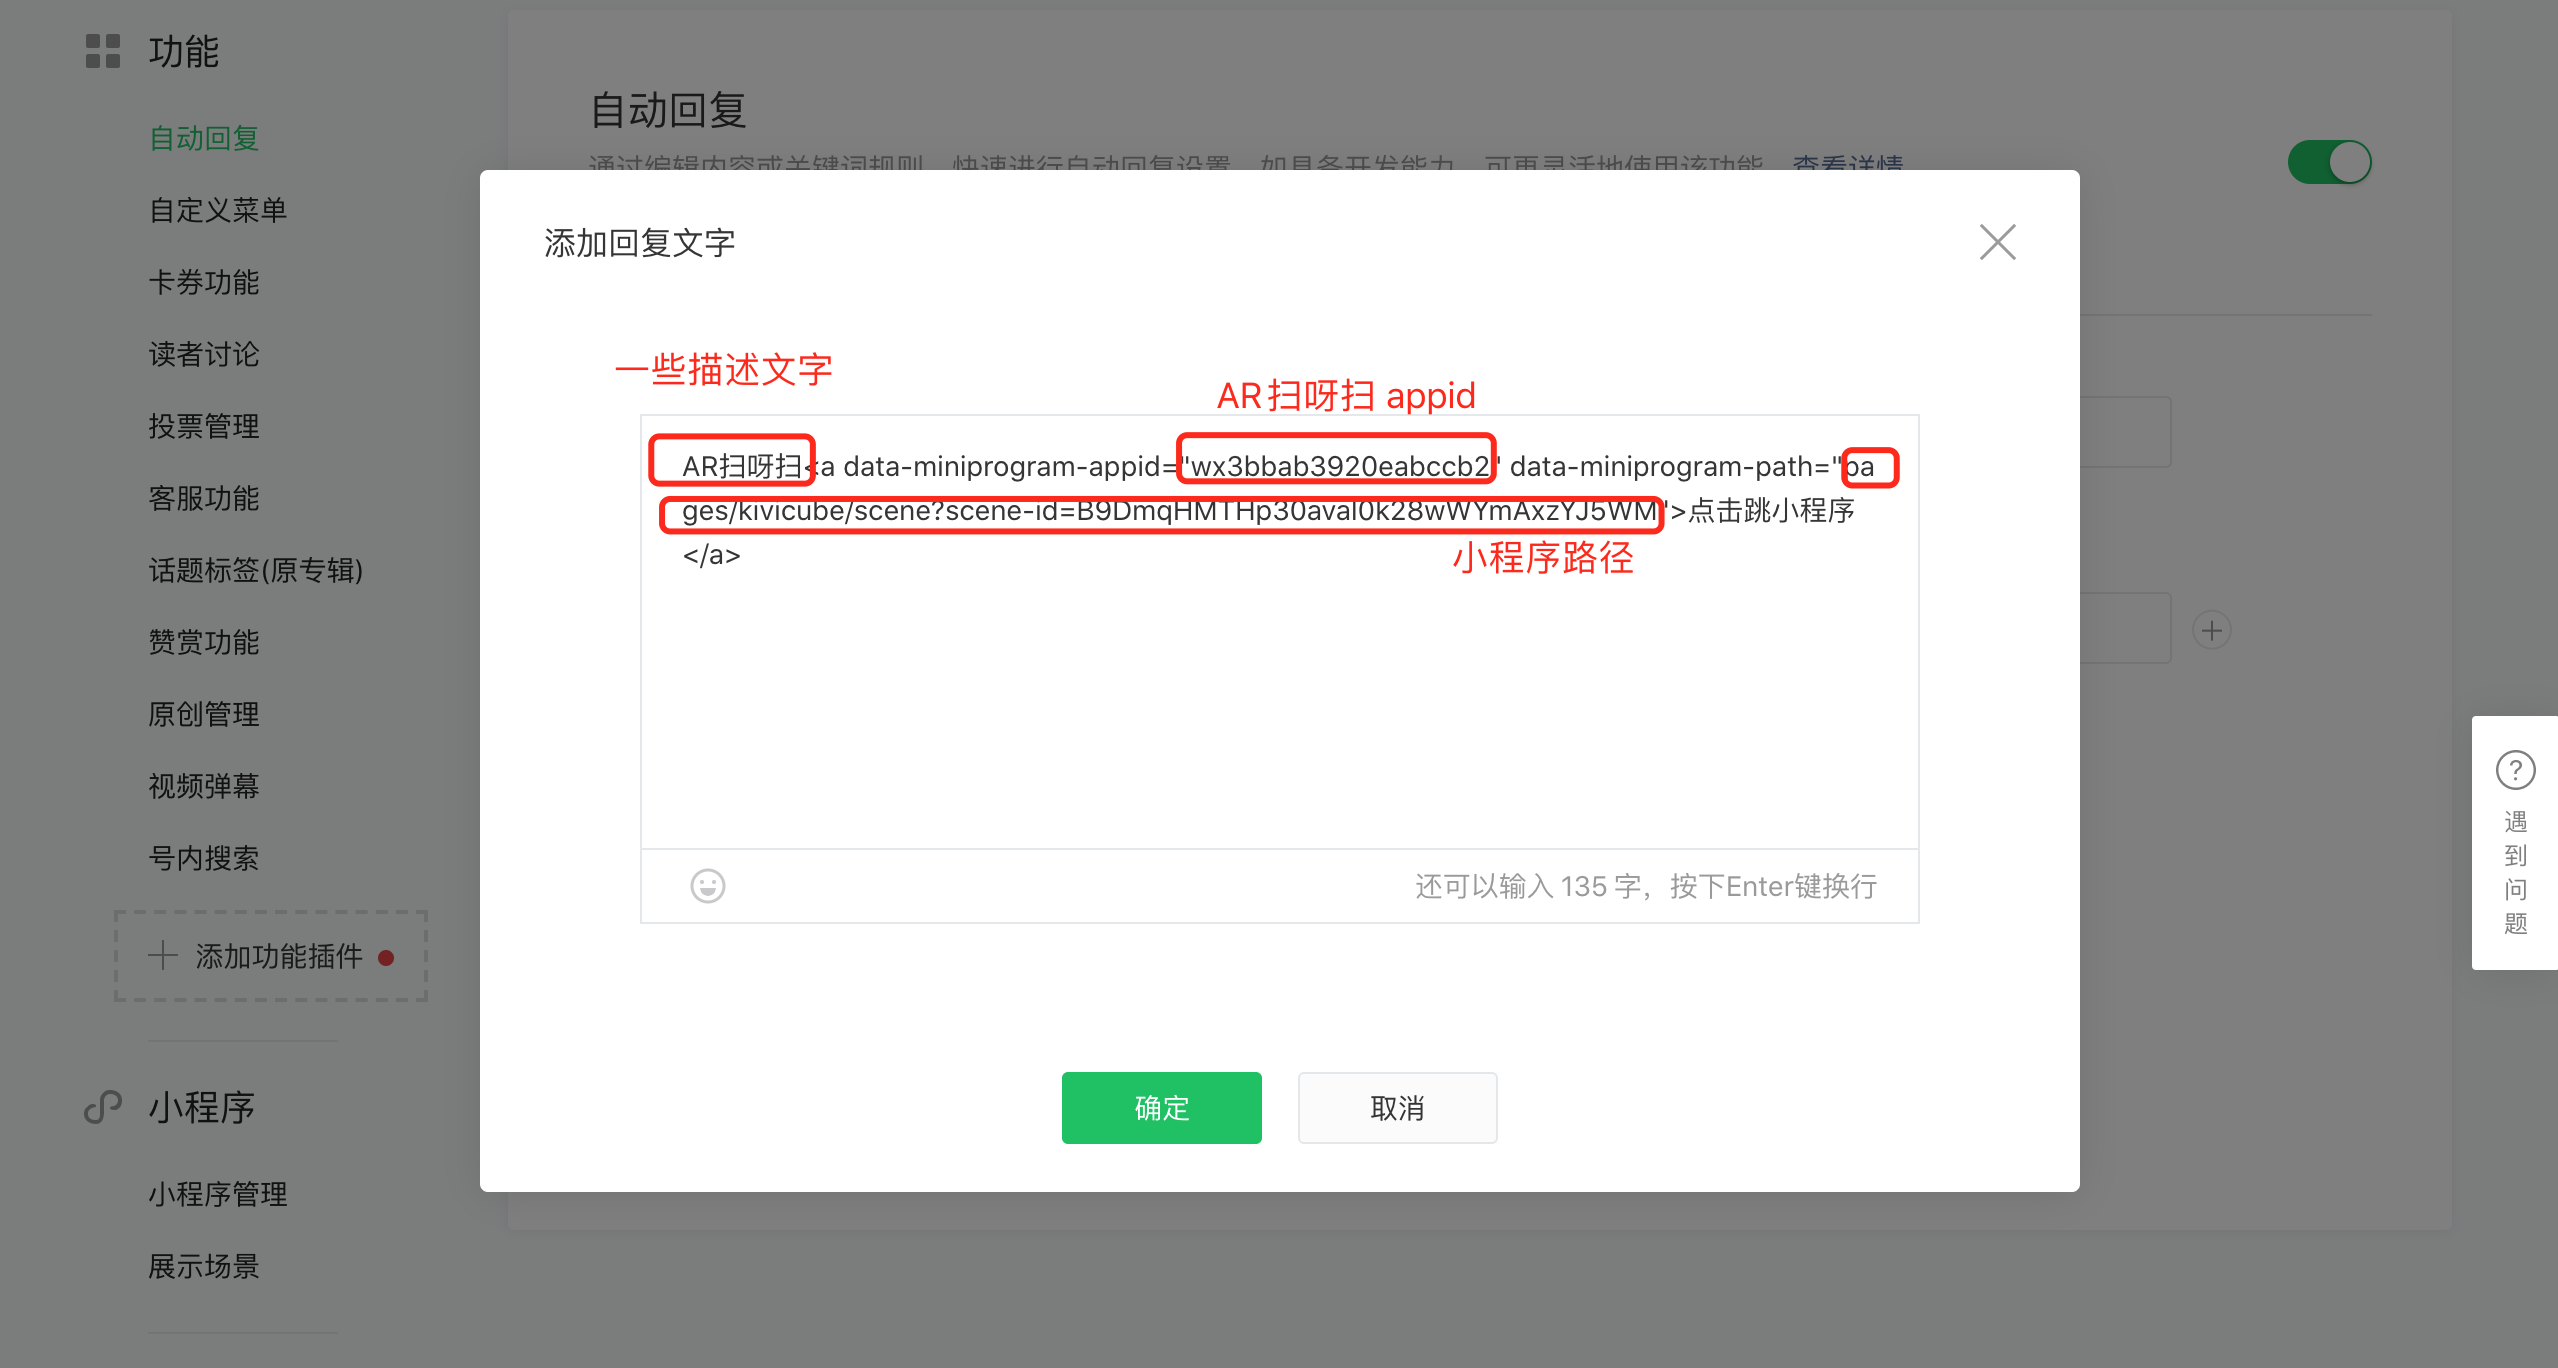Click 添加功能插件 dashed box

pyautogui.click(x=271, y=956)
